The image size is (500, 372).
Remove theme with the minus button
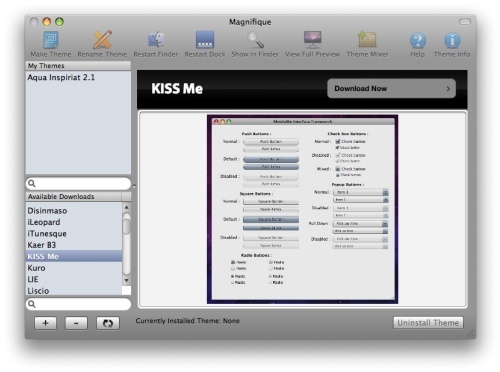(x=76, y=323)
